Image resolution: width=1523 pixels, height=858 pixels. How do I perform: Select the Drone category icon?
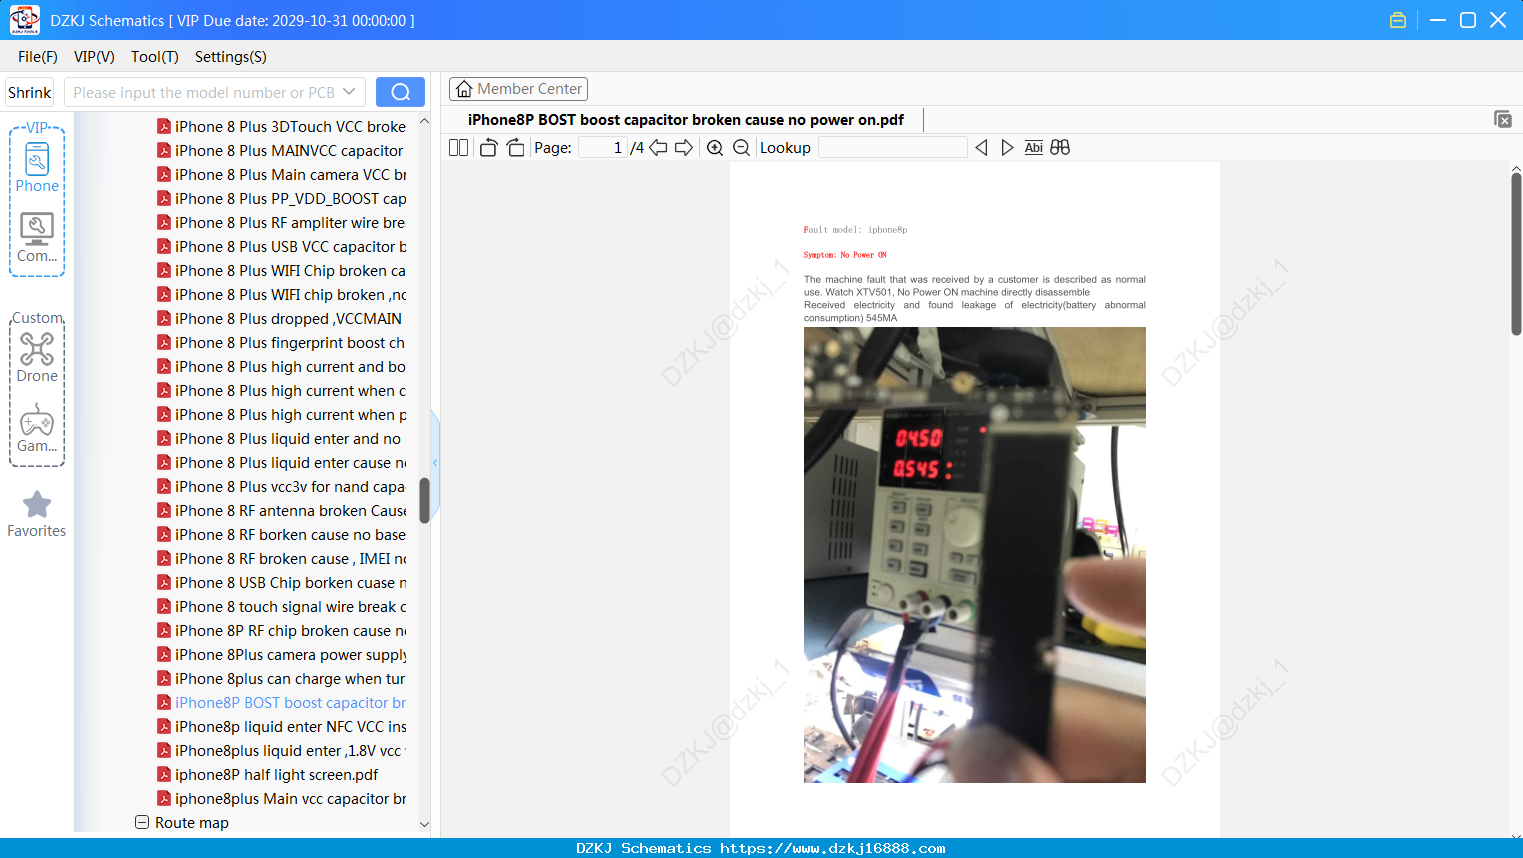[x=37, y=357]
